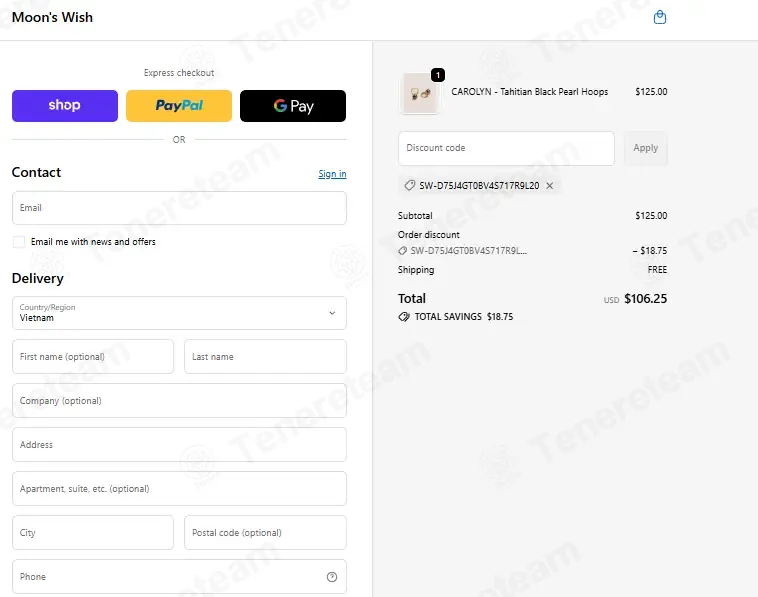Click the Postal code (optional) field
The image size is (758, 597).
point(265,533)
